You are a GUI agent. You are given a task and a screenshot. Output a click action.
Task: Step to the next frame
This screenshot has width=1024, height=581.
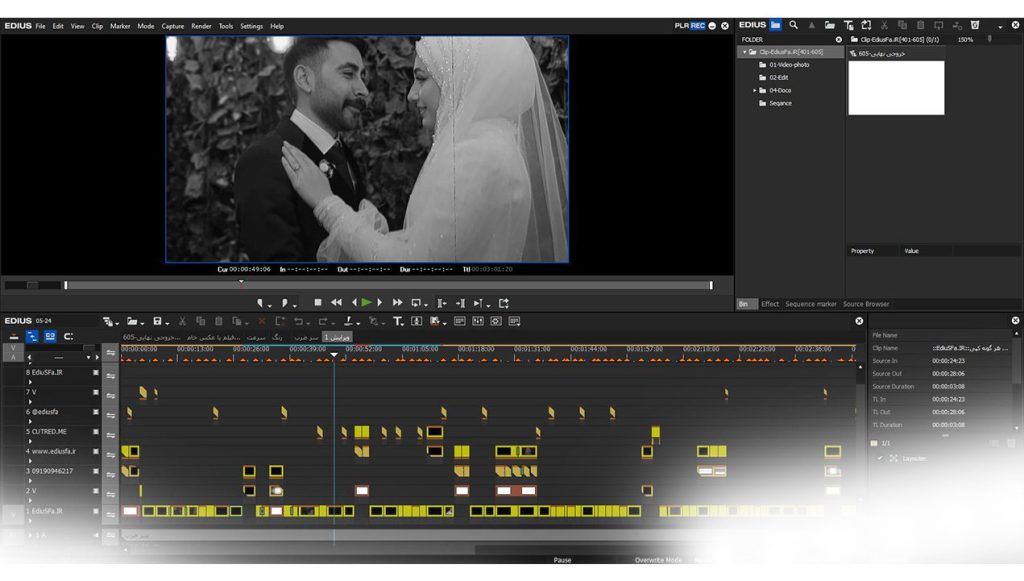[379, 302]
